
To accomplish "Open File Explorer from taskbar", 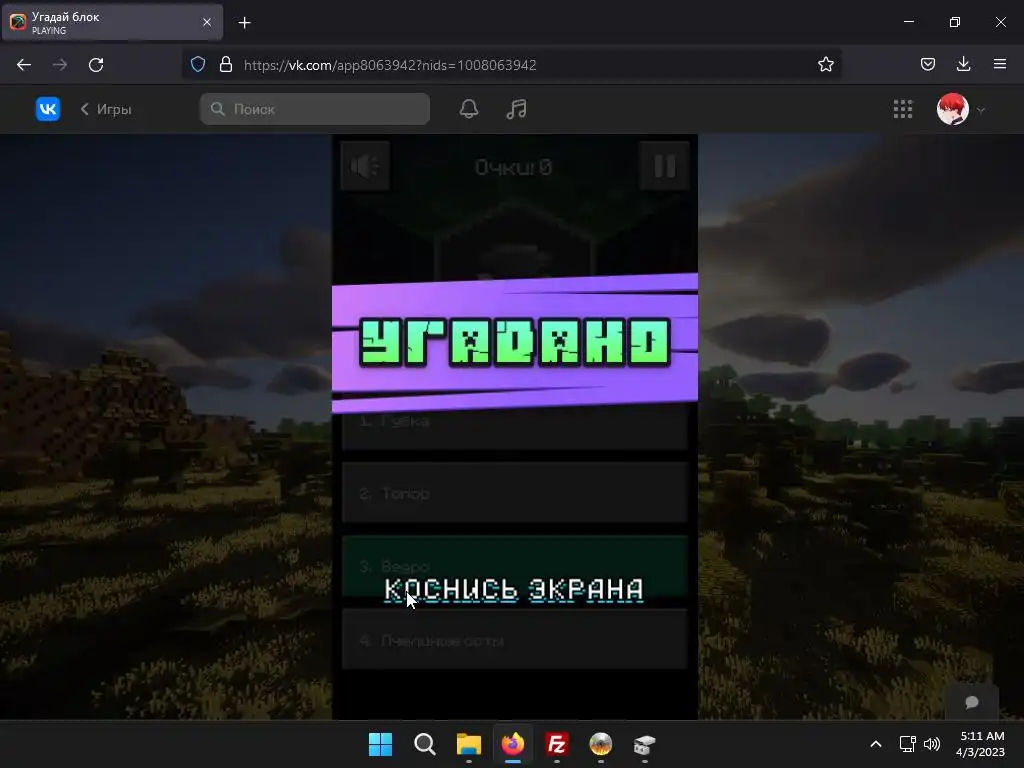I will click(468, 744).
